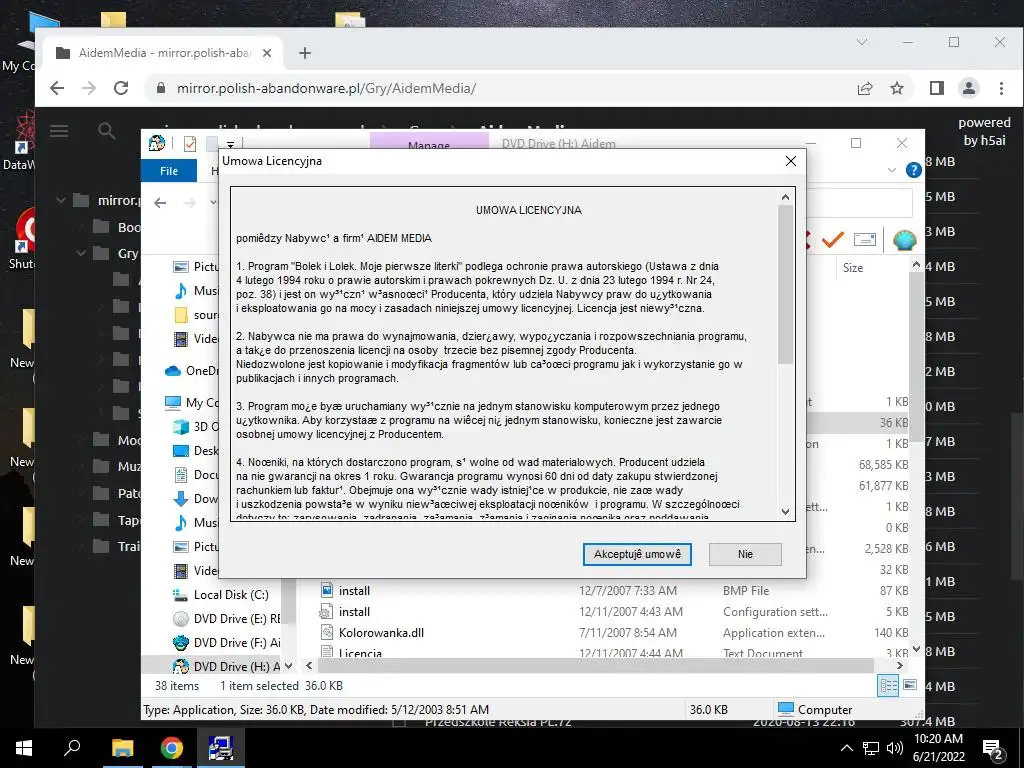Switch to Chrome on taskbar
Screen dimensions: 1024x768
pos(172,748)
